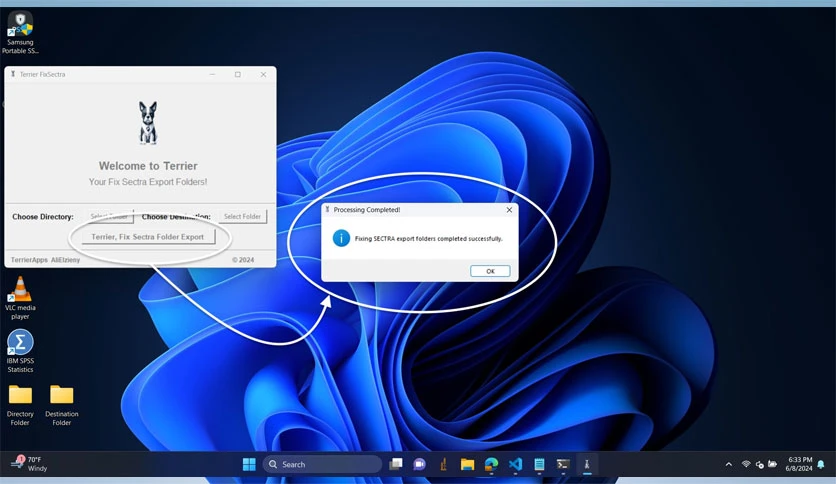Click the TerrierApps AliElzieny footer text
This screenshot has width=836, height=484.
(45, 260)
